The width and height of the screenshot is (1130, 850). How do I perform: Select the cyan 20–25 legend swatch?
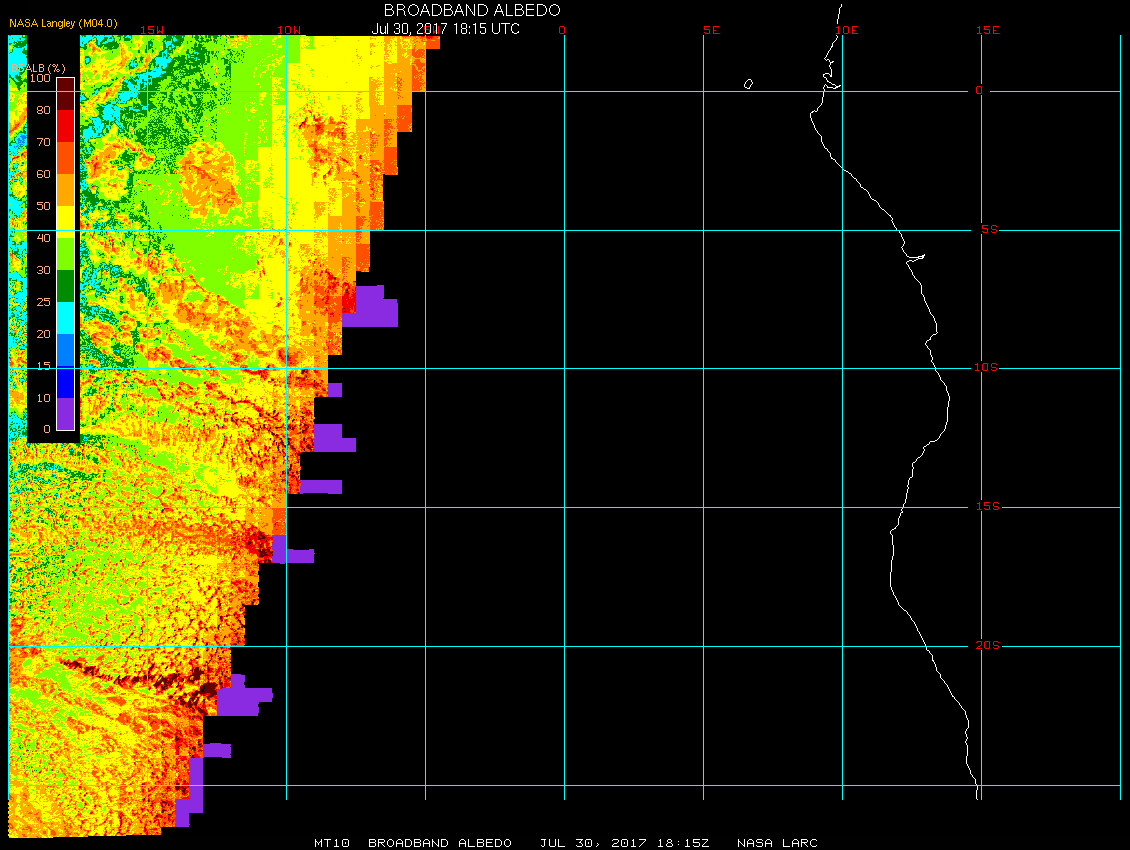point(66,318)
